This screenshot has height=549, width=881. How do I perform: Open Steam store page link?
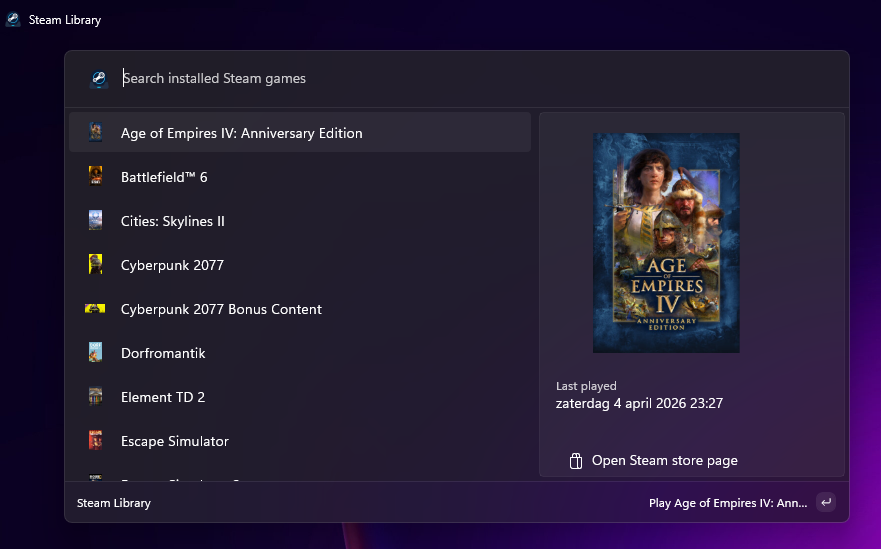[x=665, y=461]
